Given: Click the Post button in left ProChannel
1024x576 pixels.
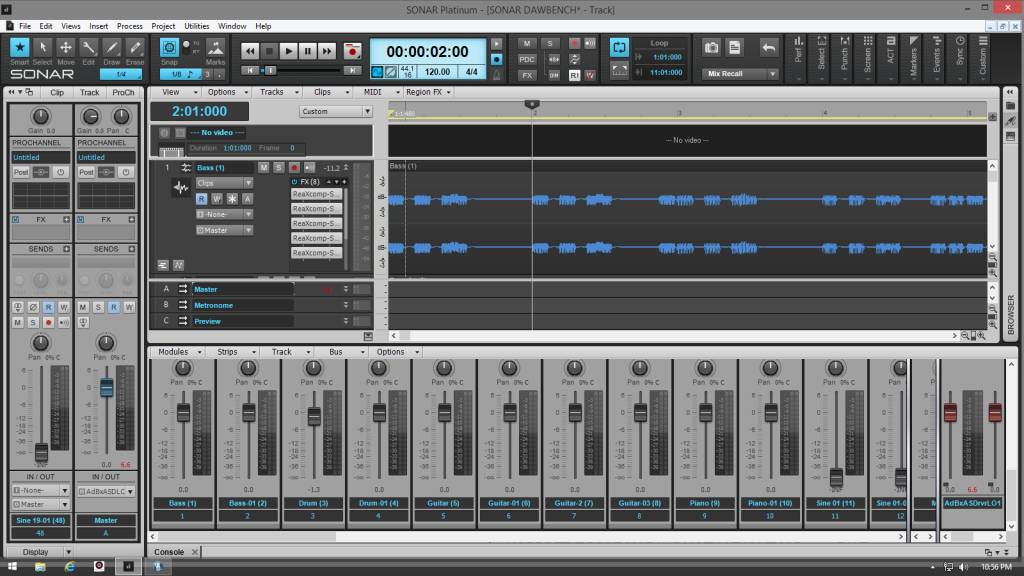Looking at the screenshot, I should (21, 172).
